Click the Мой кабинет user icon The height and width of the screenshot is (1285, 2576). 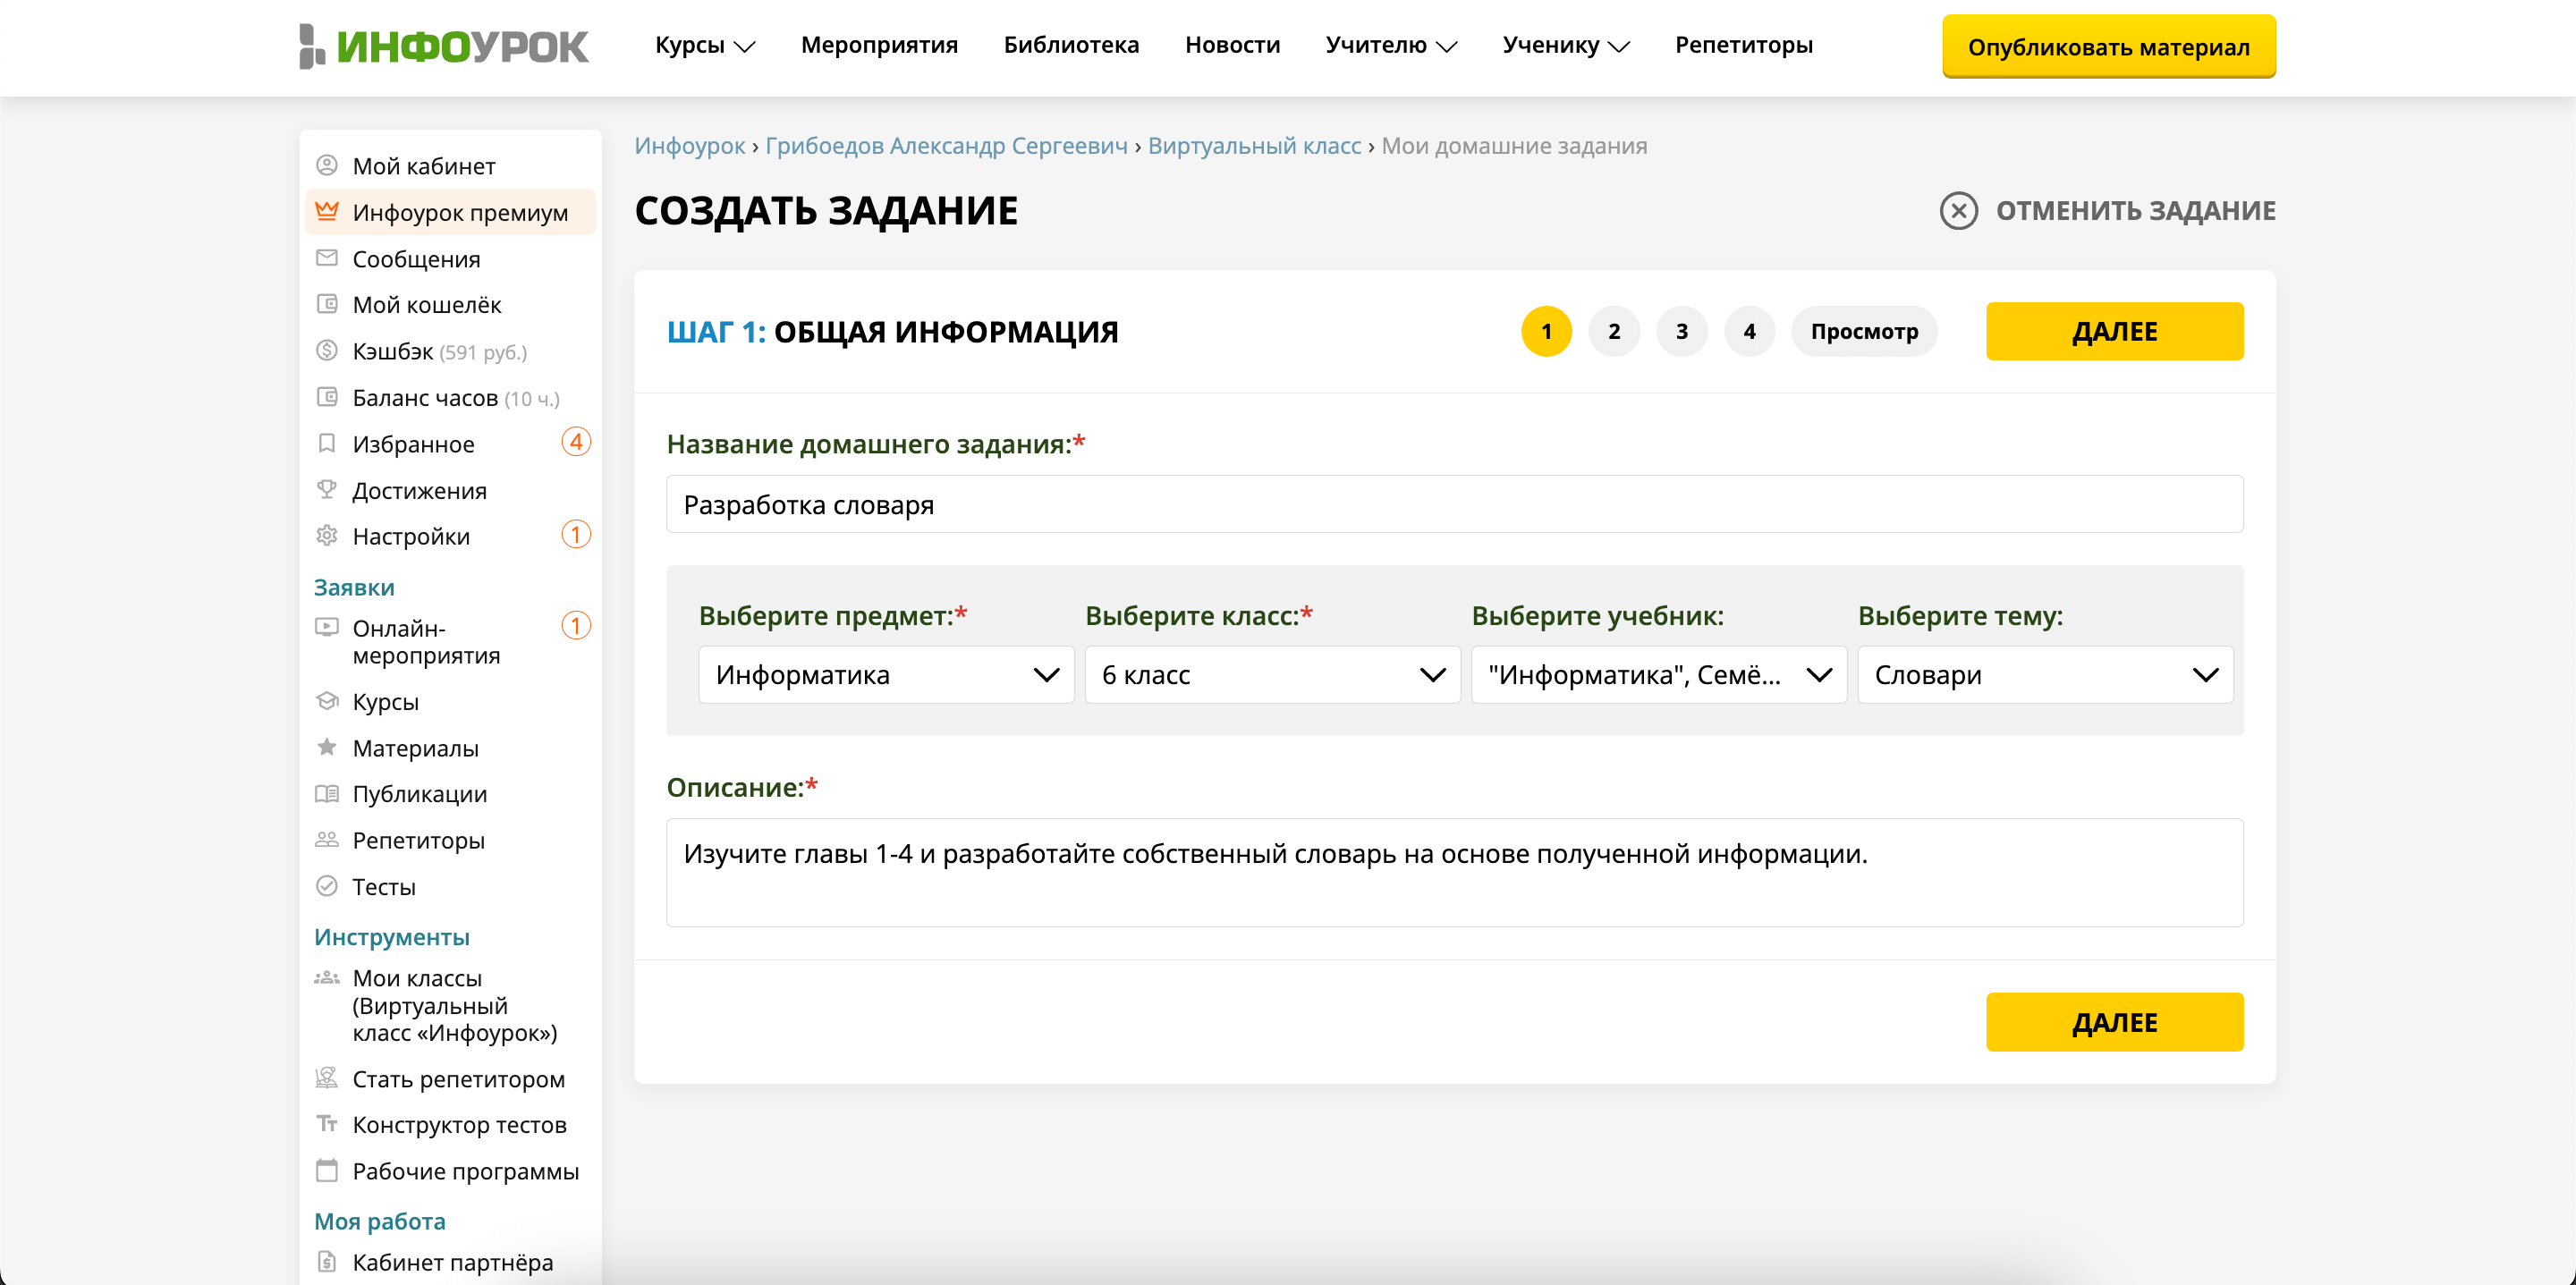click(327, 165)
